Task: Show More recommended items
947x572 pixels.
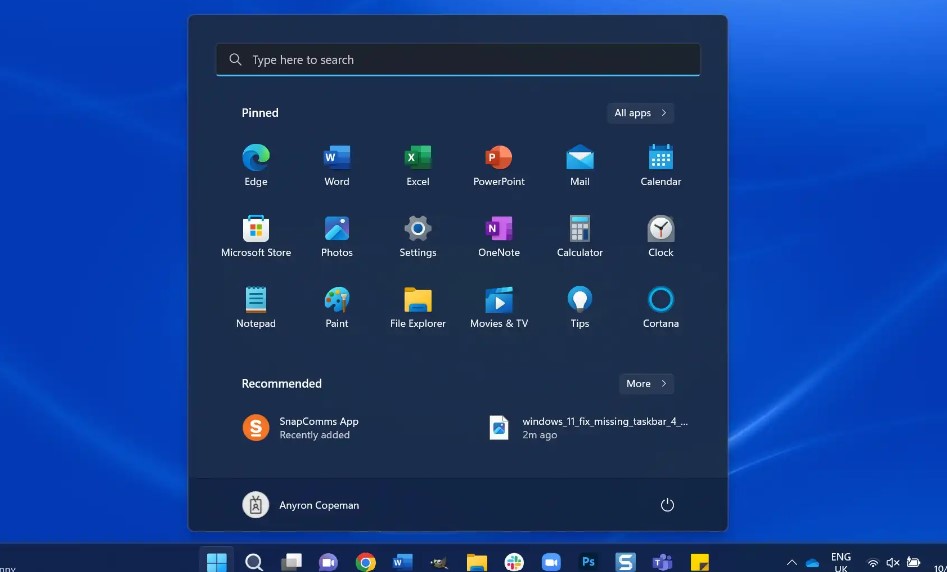Action: click(x=646, y=384)
